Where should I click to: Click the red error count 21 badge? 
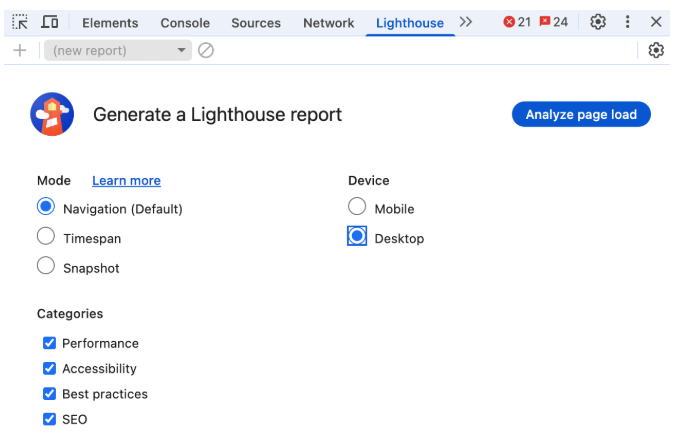point(517,22)
